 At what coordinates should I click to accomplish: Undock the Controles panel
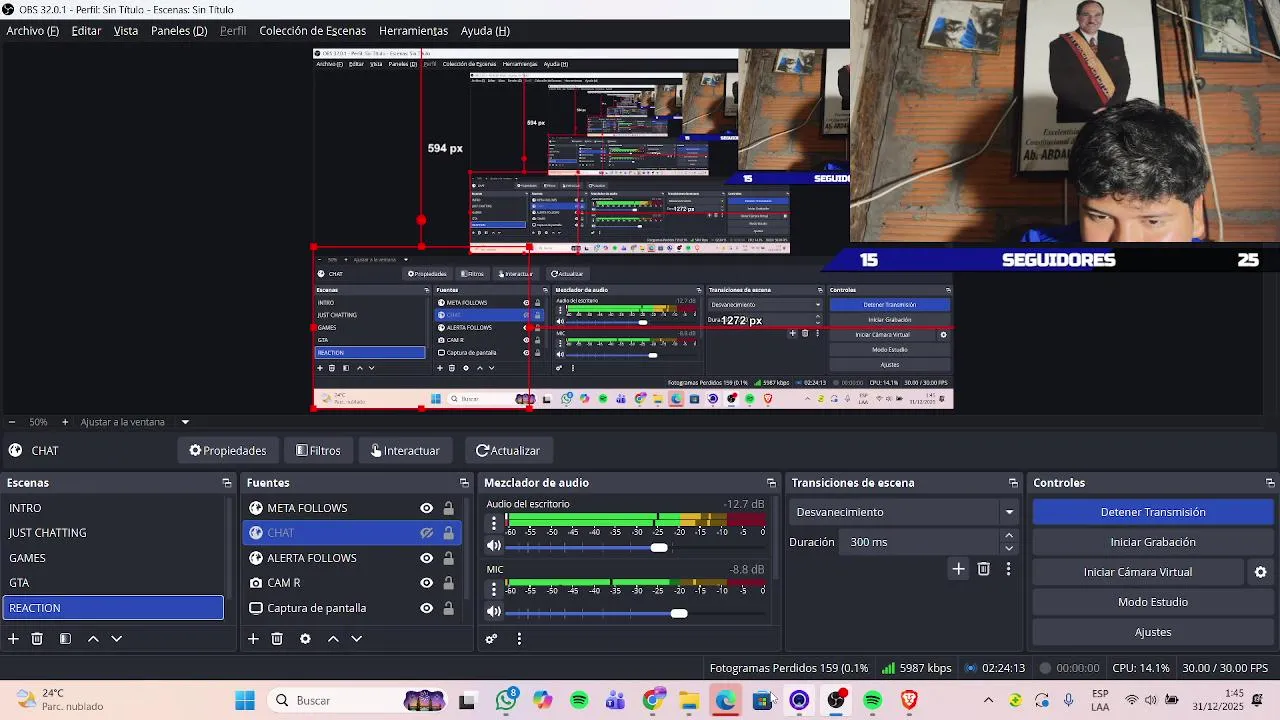tap(1270, 483)
